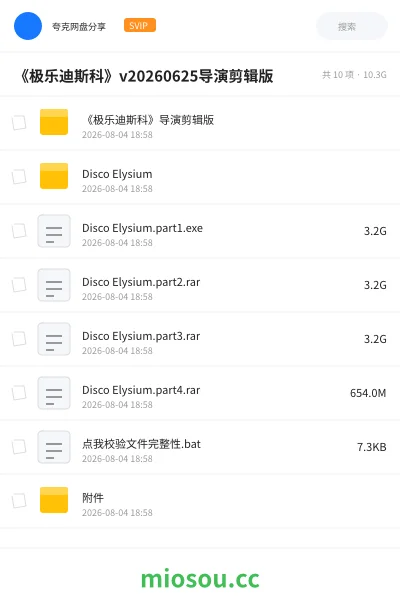
Task: Open the Disco Elysium.part3.rar file name
Action: tap(141, 336)
